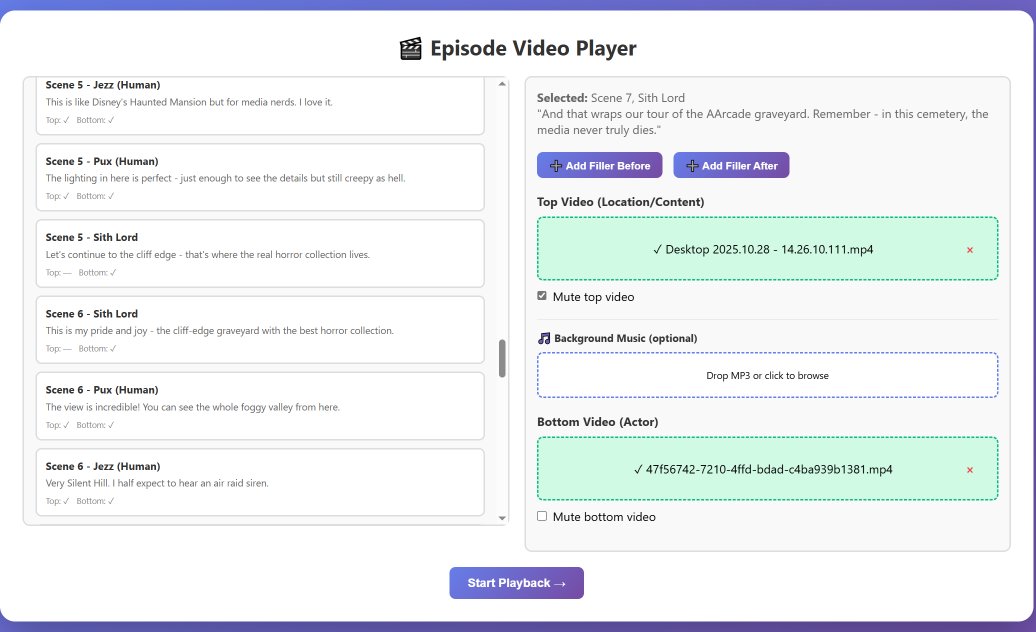Click the clapperboard icon beside Episode Video Player
The image size is (1036, 632).
tap(410, 49)
